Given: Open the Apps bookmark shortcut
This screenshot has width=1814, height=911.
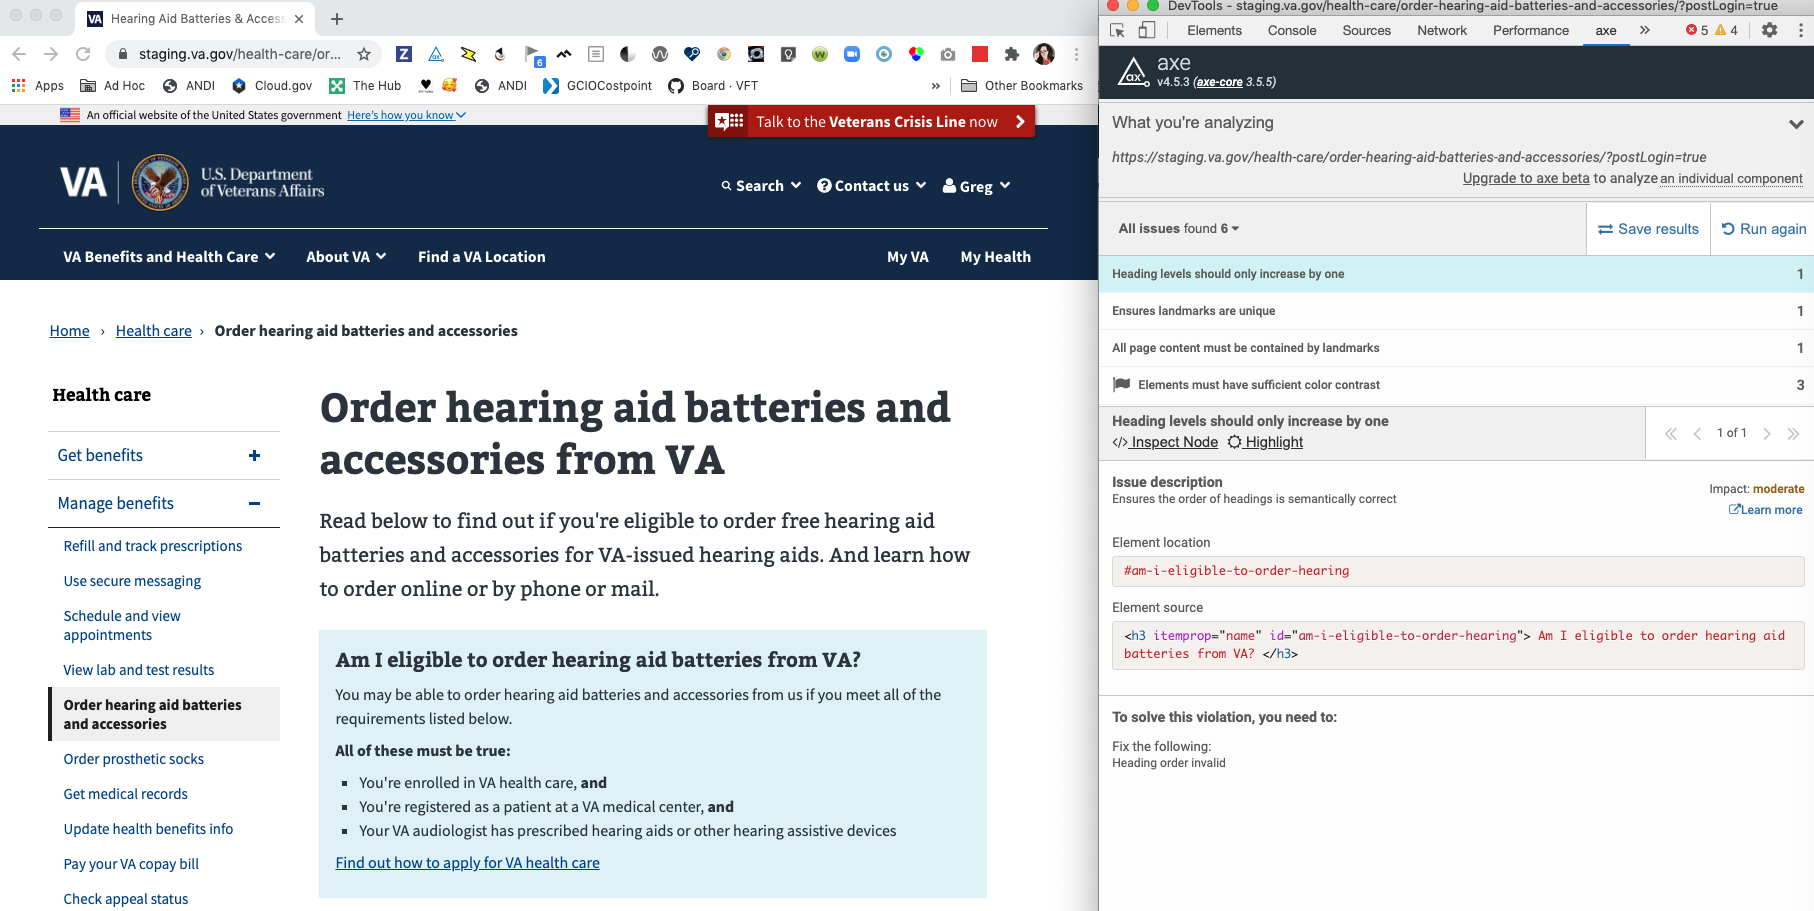Looking at the screenshot, I should coord(37,86).
